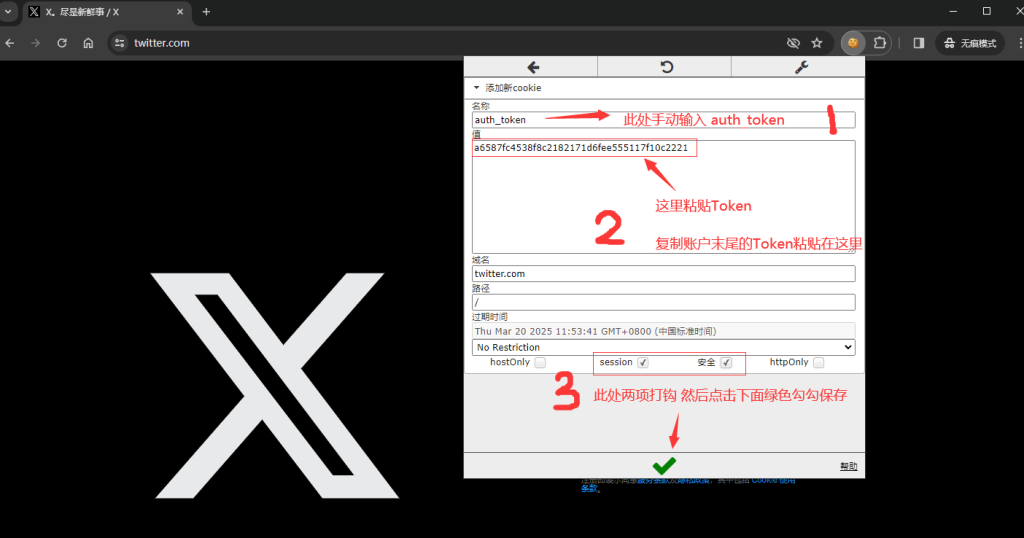1024x538 pixels.
Task: Toggle the browser side panel icon
Action: pos(919,43)
